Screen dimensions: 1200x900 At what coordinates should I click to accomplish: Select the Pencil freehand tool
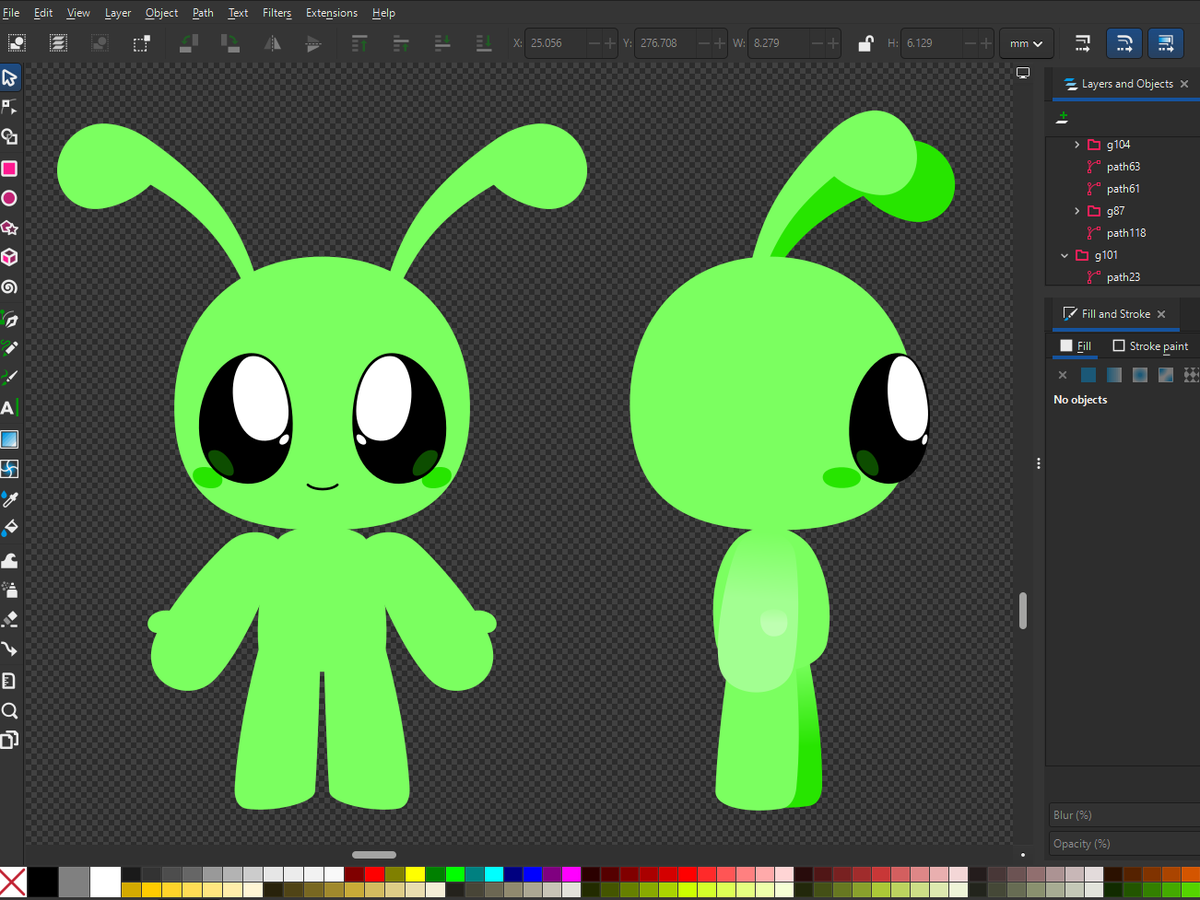[10, 349]
